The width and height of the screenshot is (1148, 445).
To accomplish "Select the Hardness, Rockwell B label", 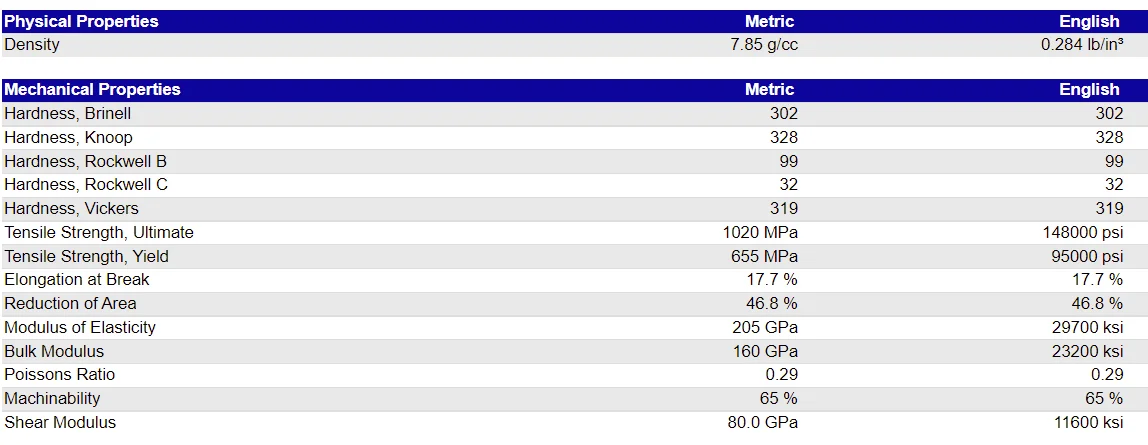I will (86, 161).
